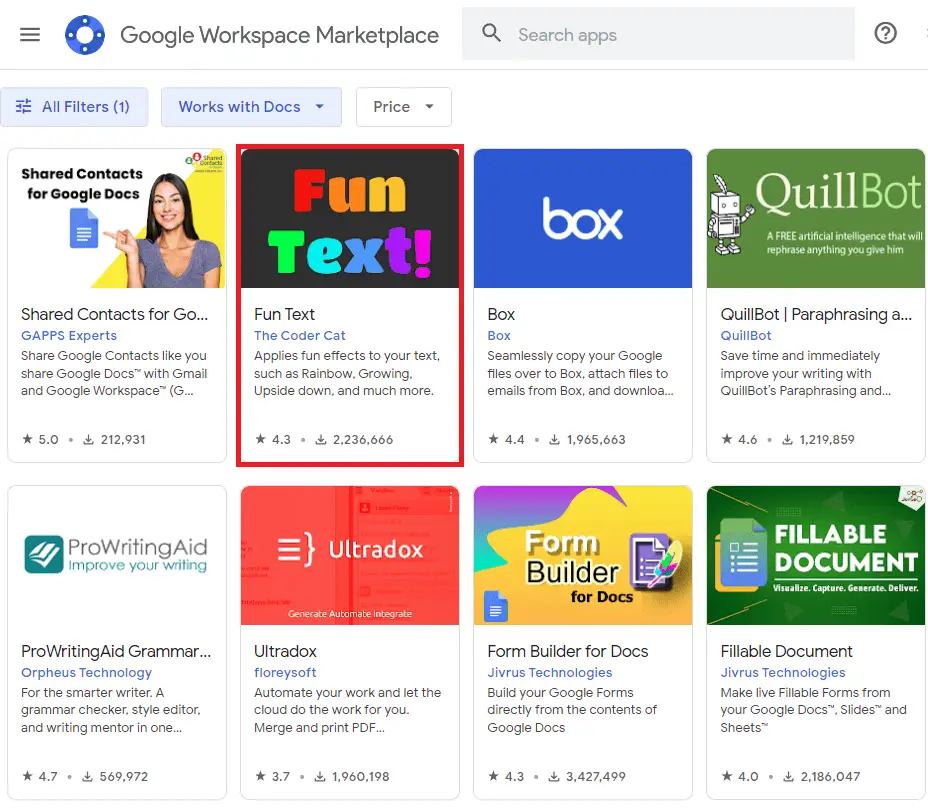Click the QuillBot description about Paraphrasing
928x812 pixels.
(x=806, y=373)
